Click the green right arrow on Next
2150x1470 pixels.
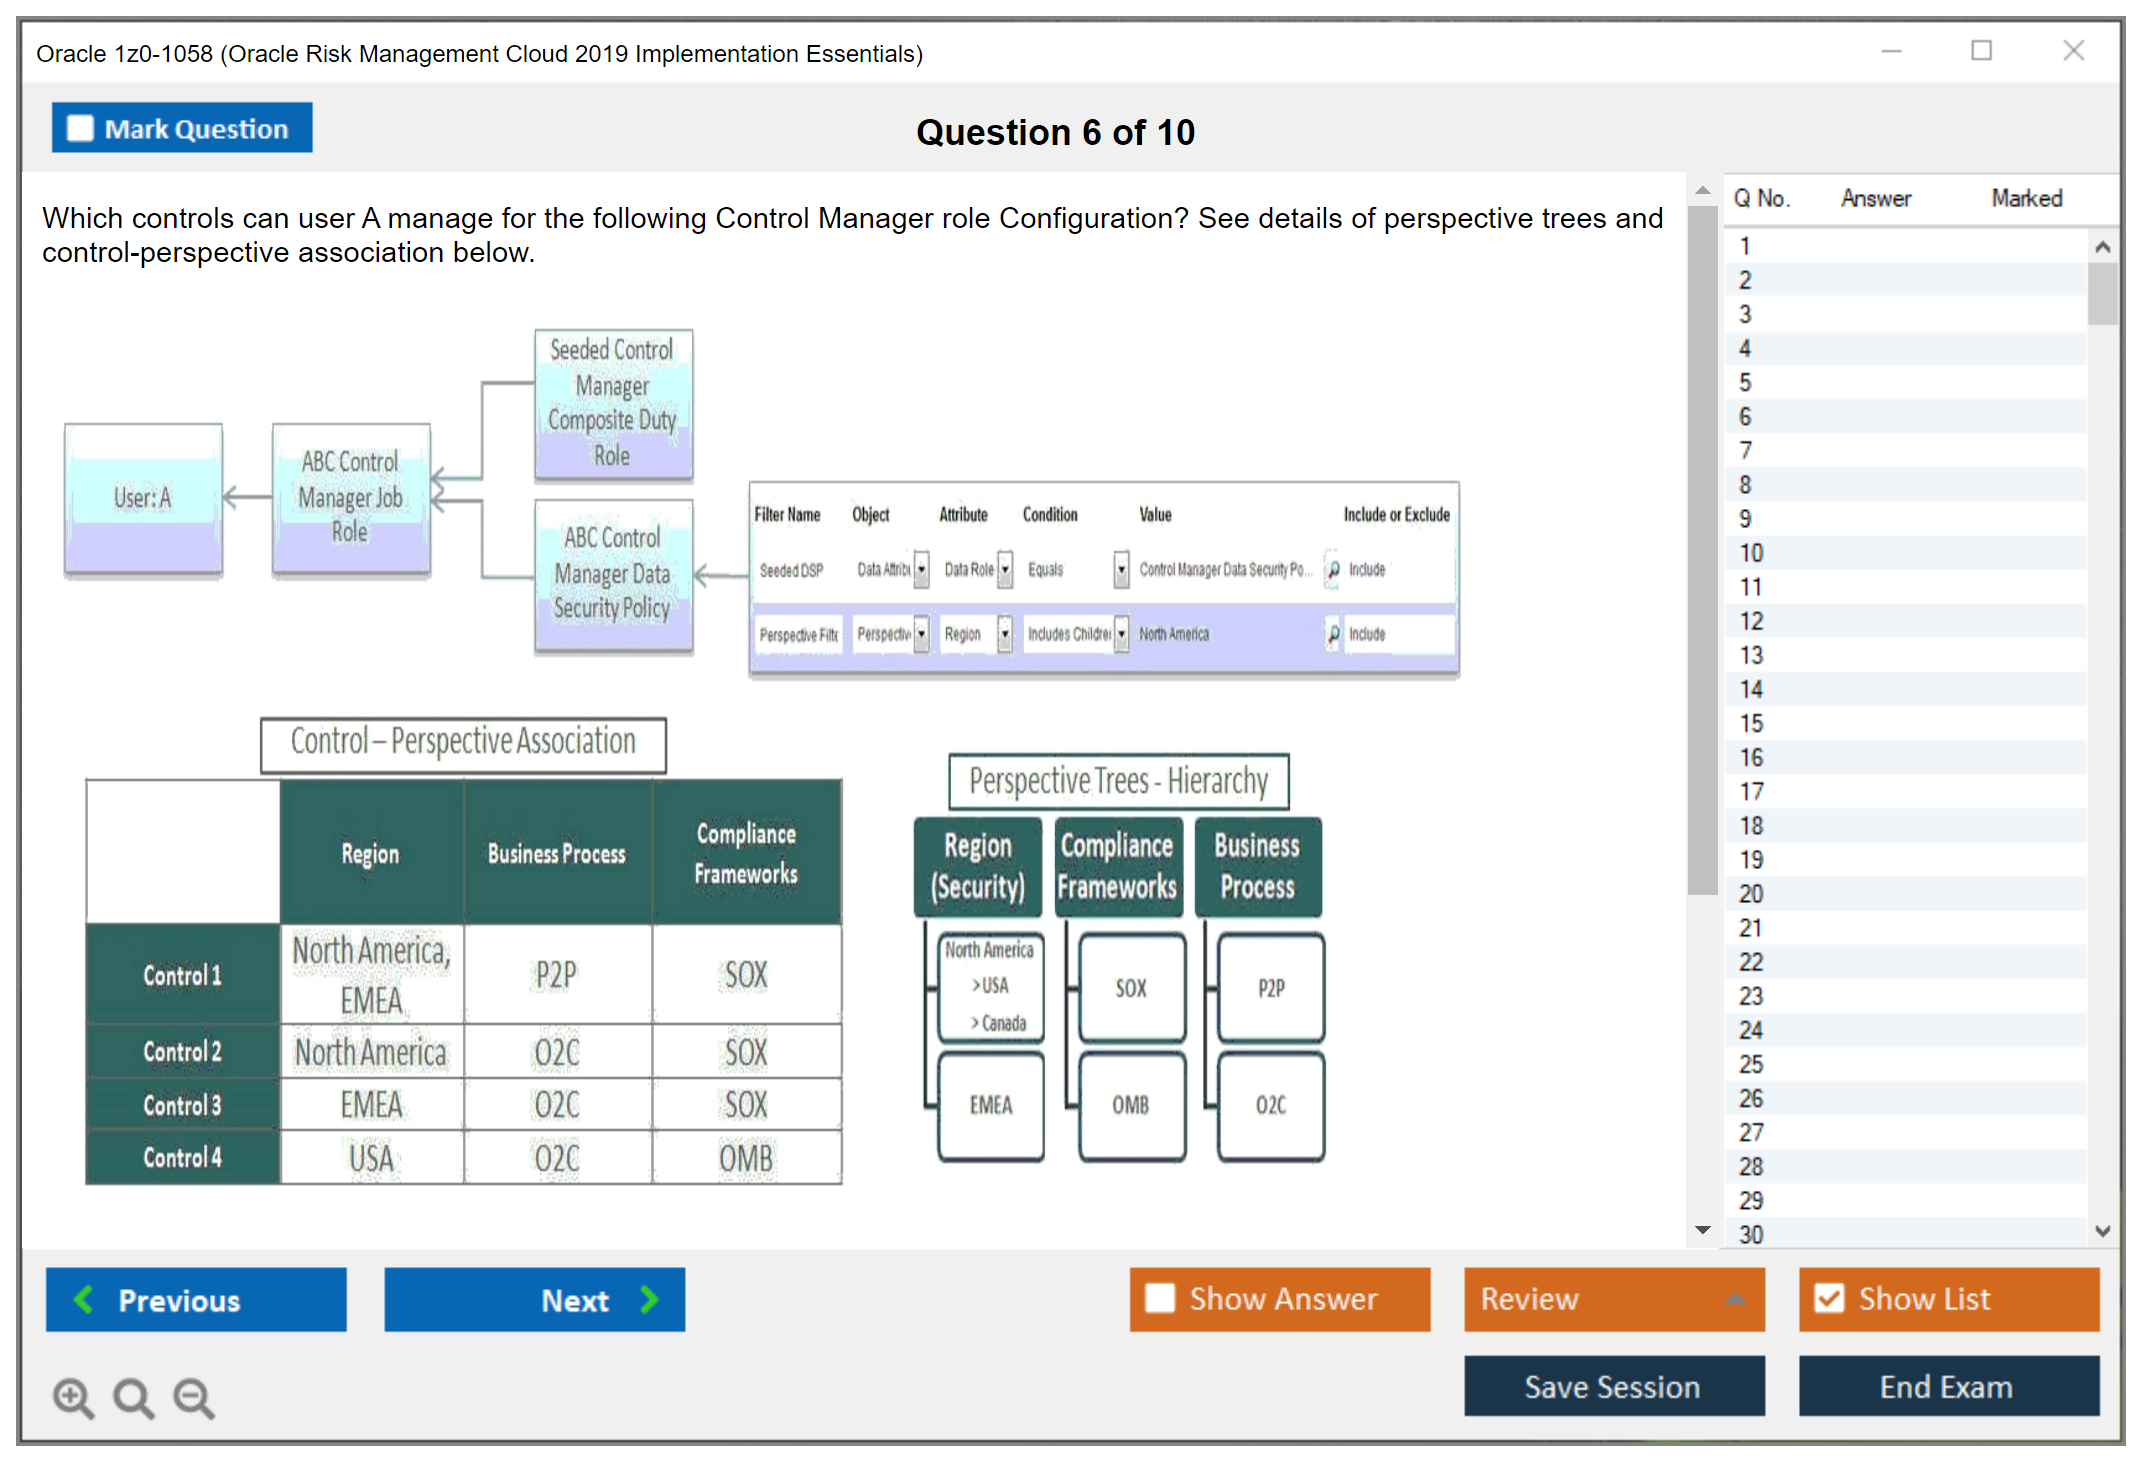tap(650, 1299)
